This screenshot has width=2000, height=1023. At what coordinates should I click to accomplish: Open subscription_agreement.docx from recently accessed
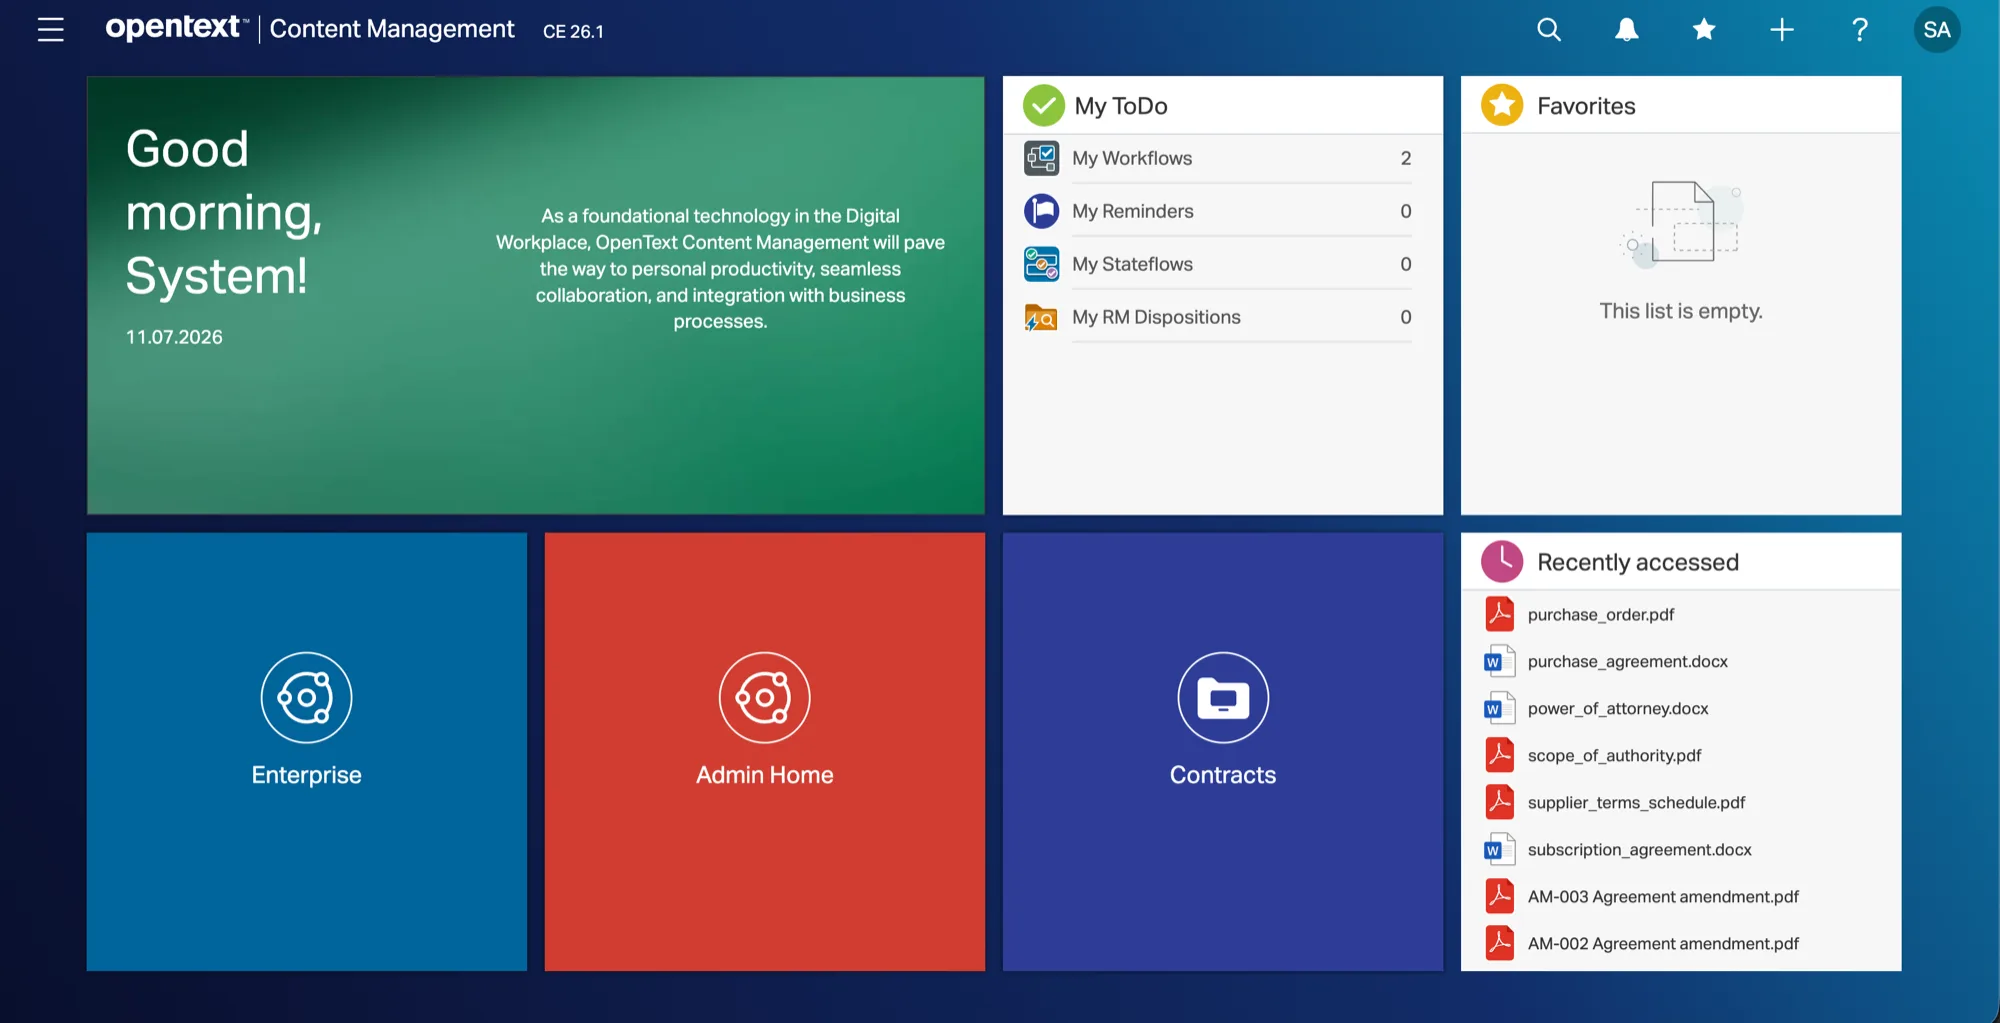pyautogui.click(x=1640, y=849)
